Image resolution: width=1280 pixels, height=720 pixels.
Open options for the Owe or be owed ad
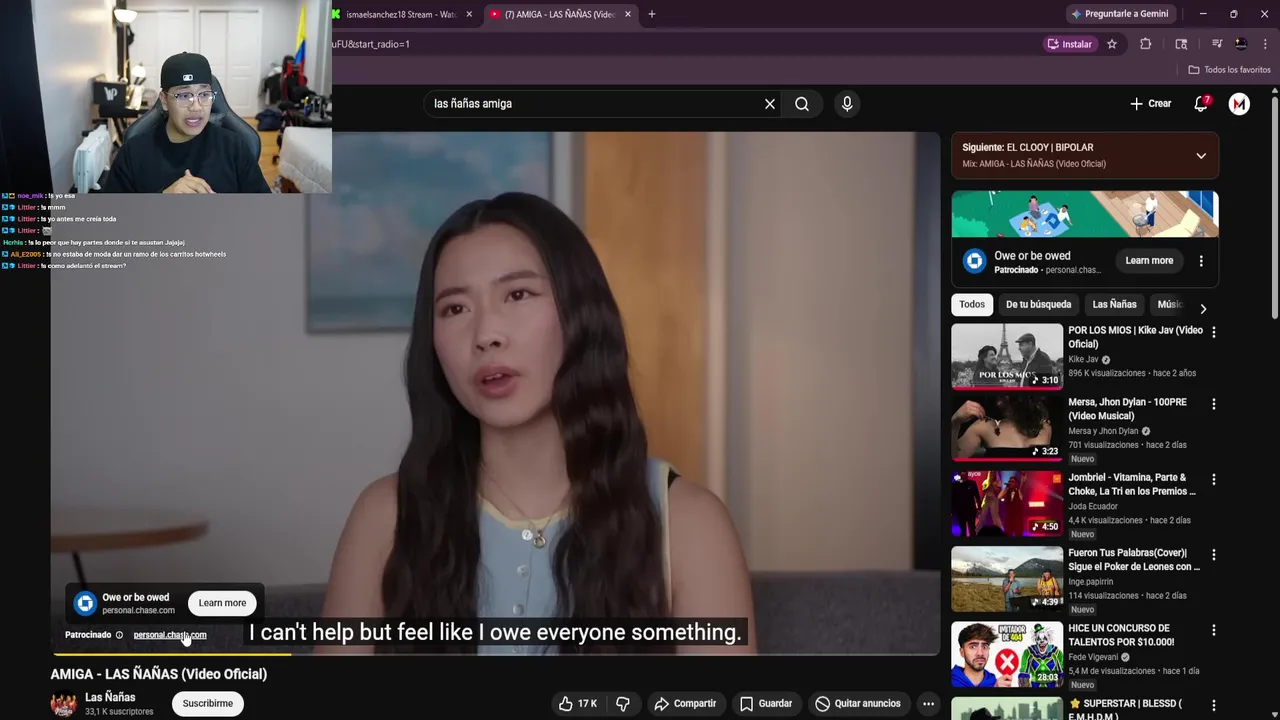click(x=1201, y=261)
